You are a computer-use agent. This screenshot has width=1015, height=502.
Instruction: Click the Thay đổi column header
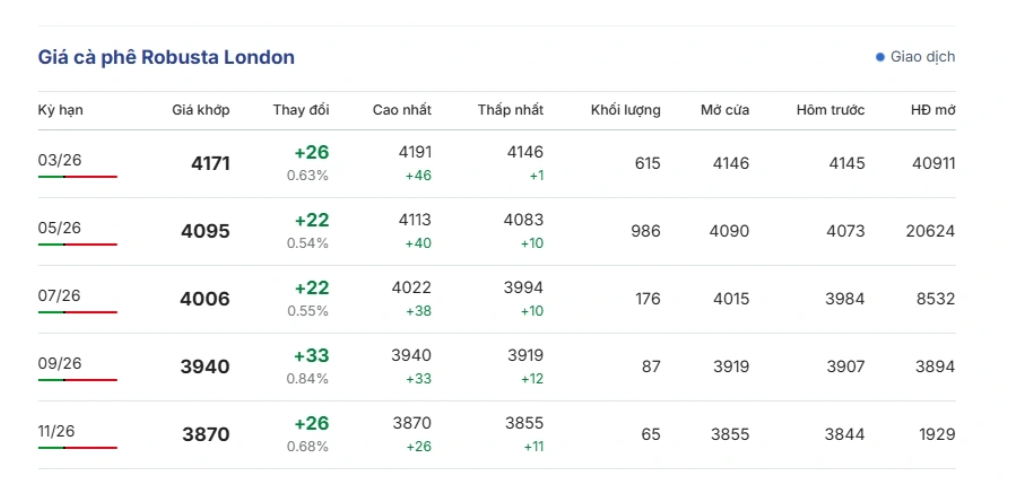[x=301, y=110]
